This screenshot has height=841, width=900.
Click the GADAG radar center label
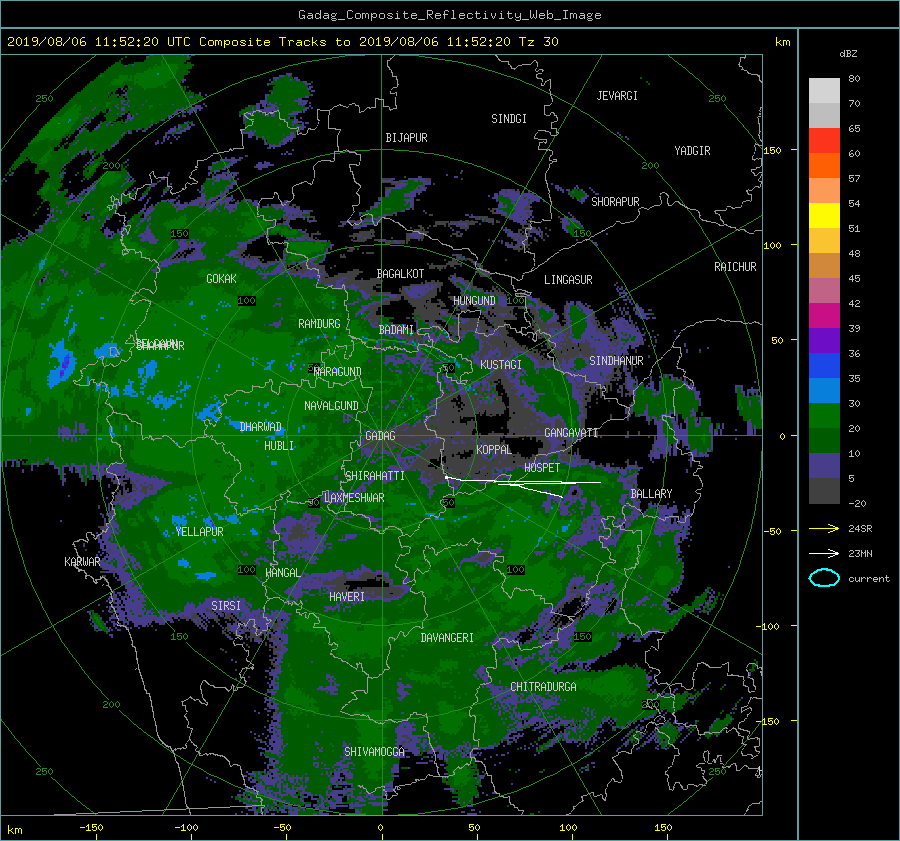point(380,436)
